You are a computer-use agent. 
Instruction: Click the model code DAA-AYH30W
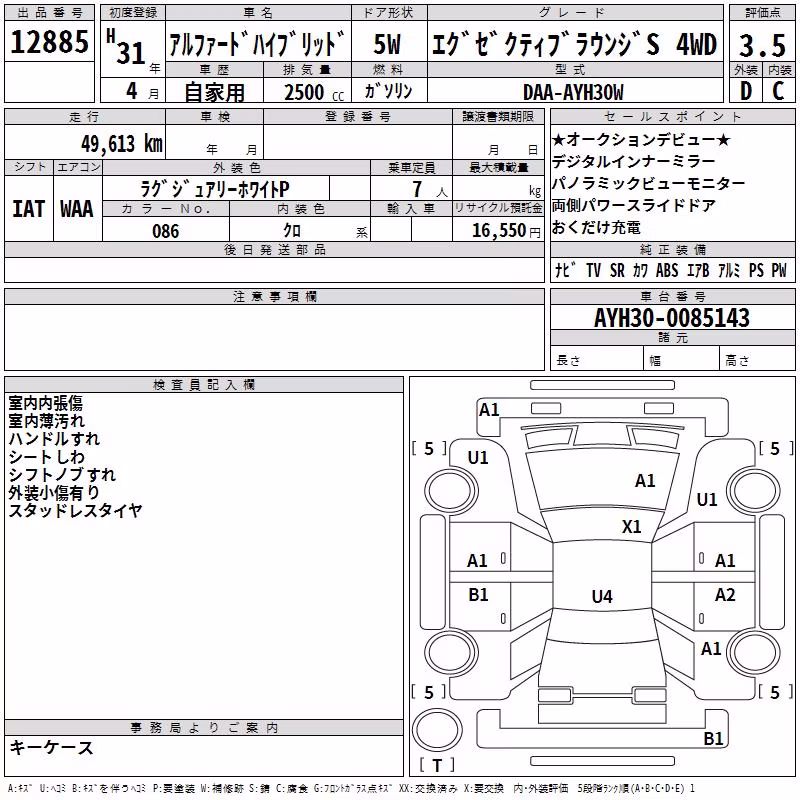coord(573,92)
